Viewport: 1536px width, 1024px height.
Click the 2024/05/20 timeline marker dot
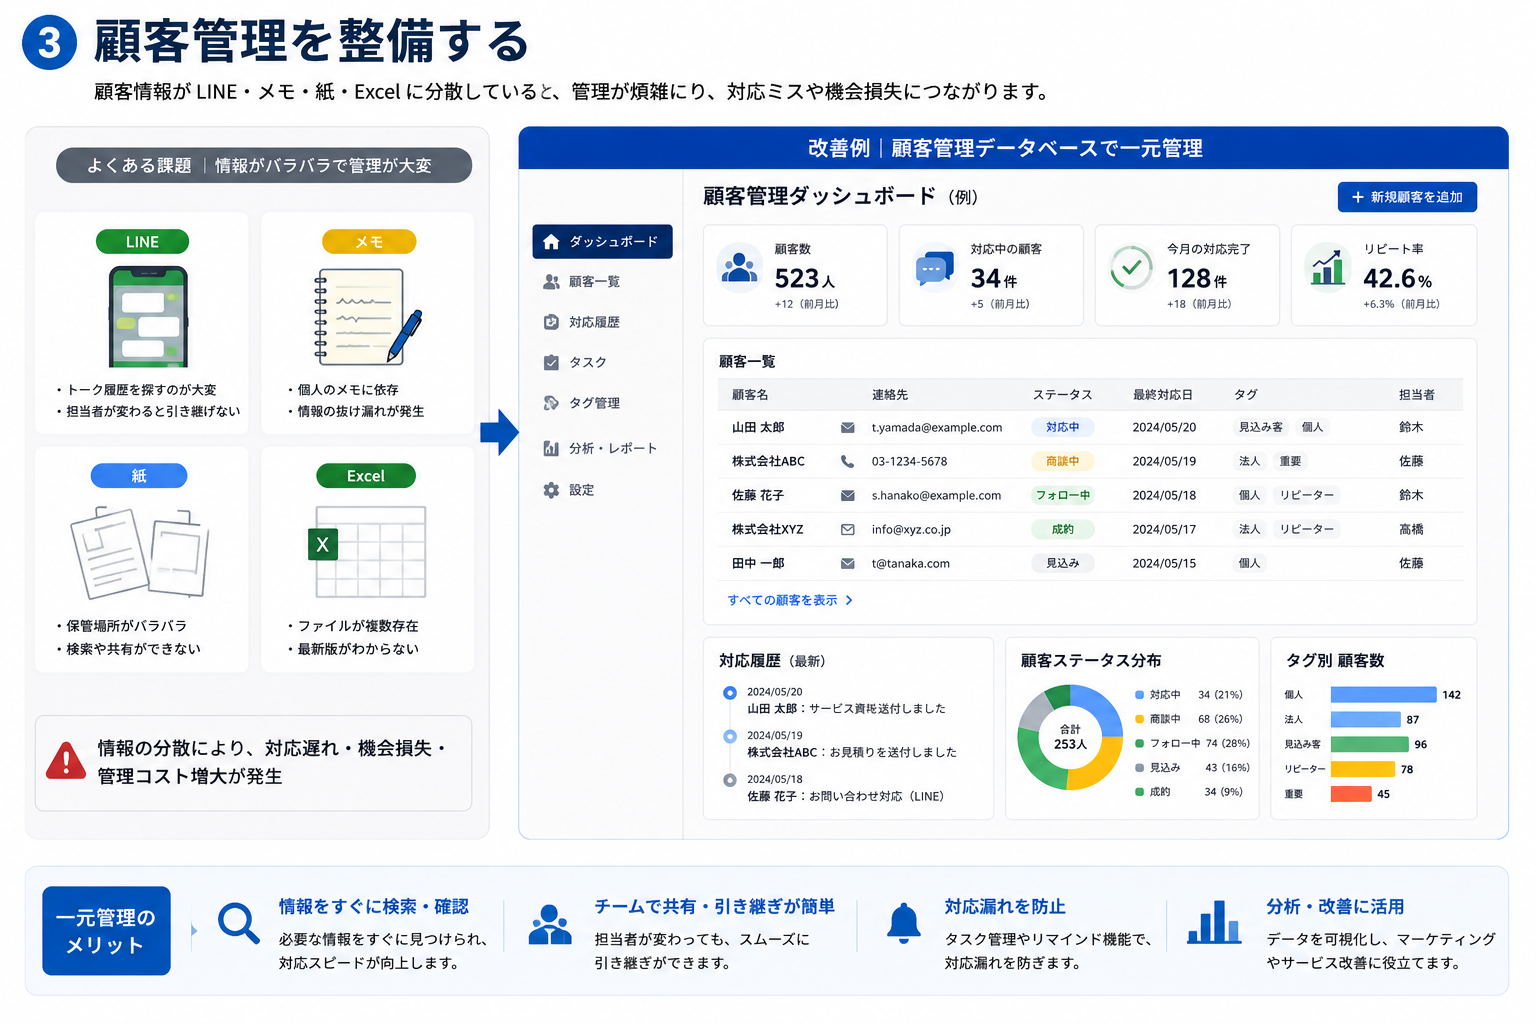(x=730, y=692)
